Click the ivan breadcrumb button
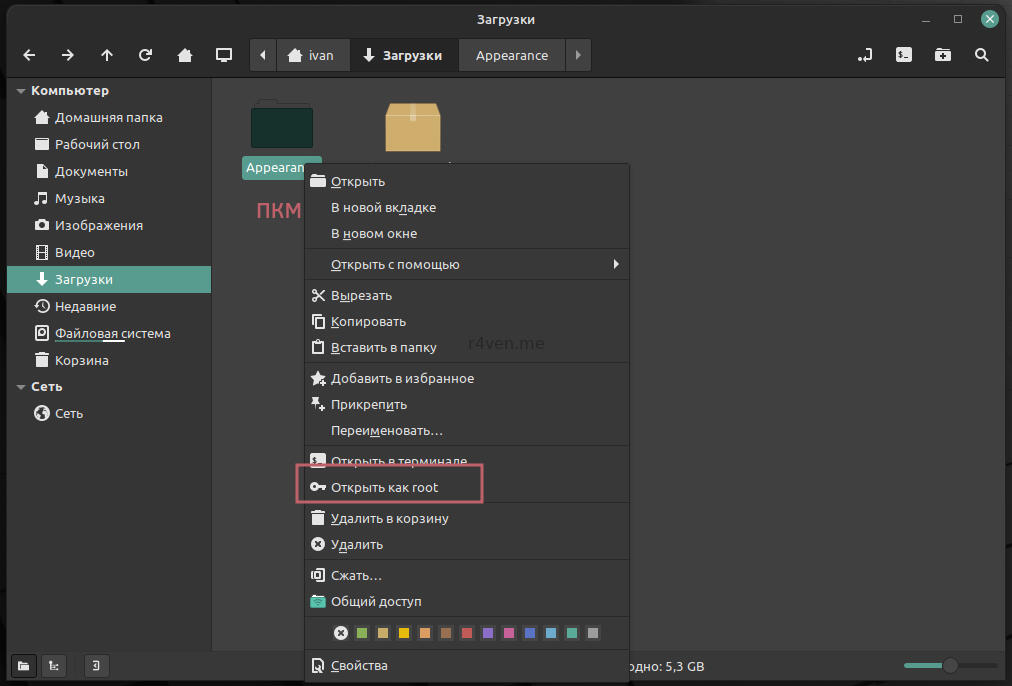The image size is (1012, 686). click(x=312, y=55)
